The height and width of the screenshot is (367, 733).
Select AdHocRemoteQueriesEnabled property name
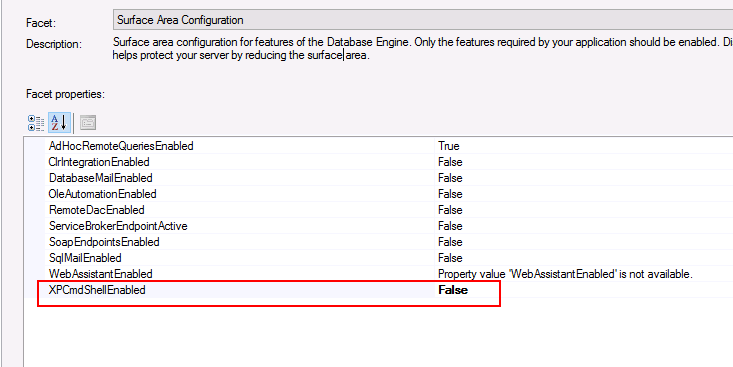tap(121, 146)
